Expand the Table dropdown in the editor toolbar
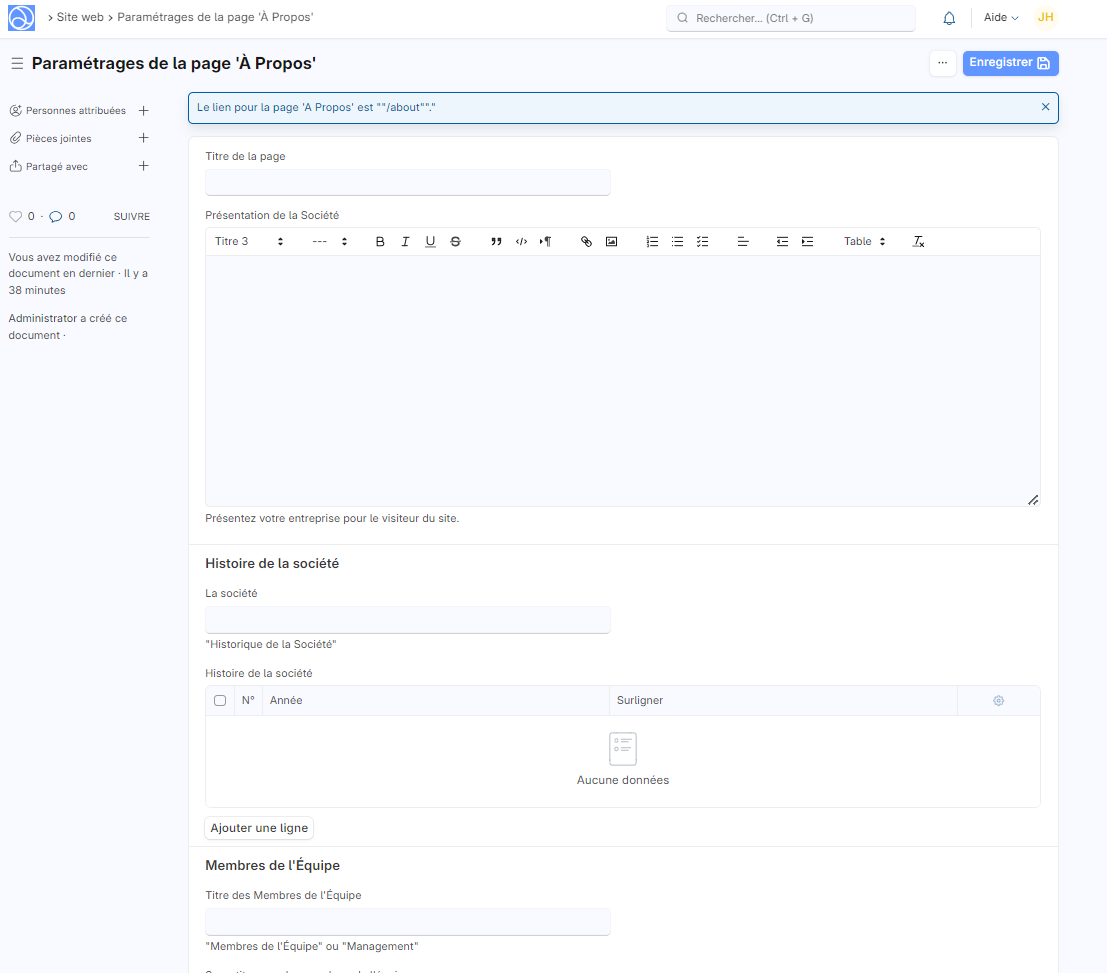This screenshot has width=1107, height=973. pyautogui.click(x=865, y=242)
